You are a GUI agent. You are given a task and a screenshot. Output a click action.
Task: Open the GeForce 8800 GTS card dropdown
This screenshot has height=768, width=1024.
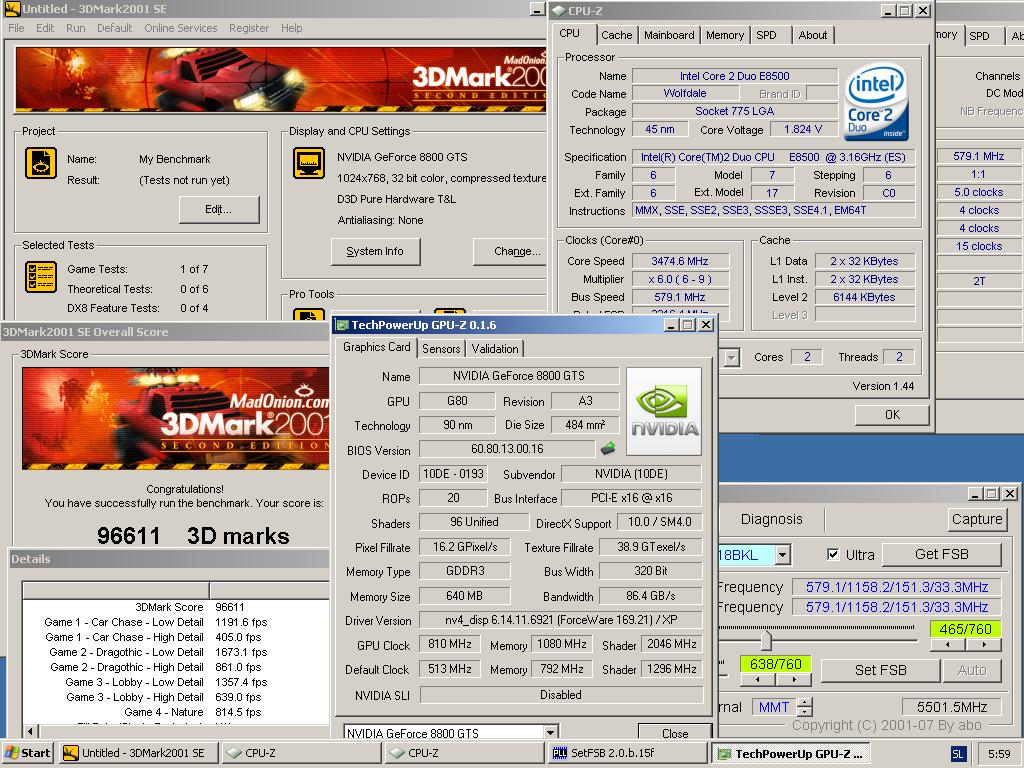(x=551, y=733)
